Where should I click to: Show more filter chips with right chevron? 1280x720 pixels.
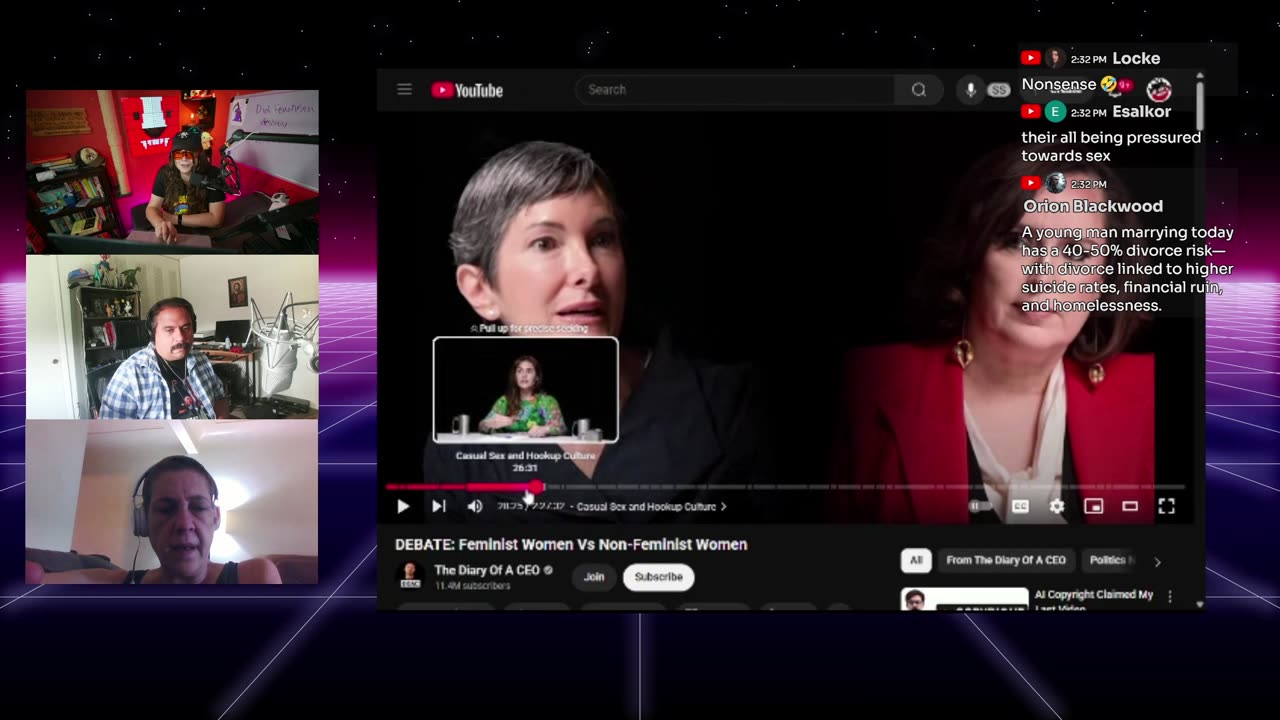tap(1157, 561)
